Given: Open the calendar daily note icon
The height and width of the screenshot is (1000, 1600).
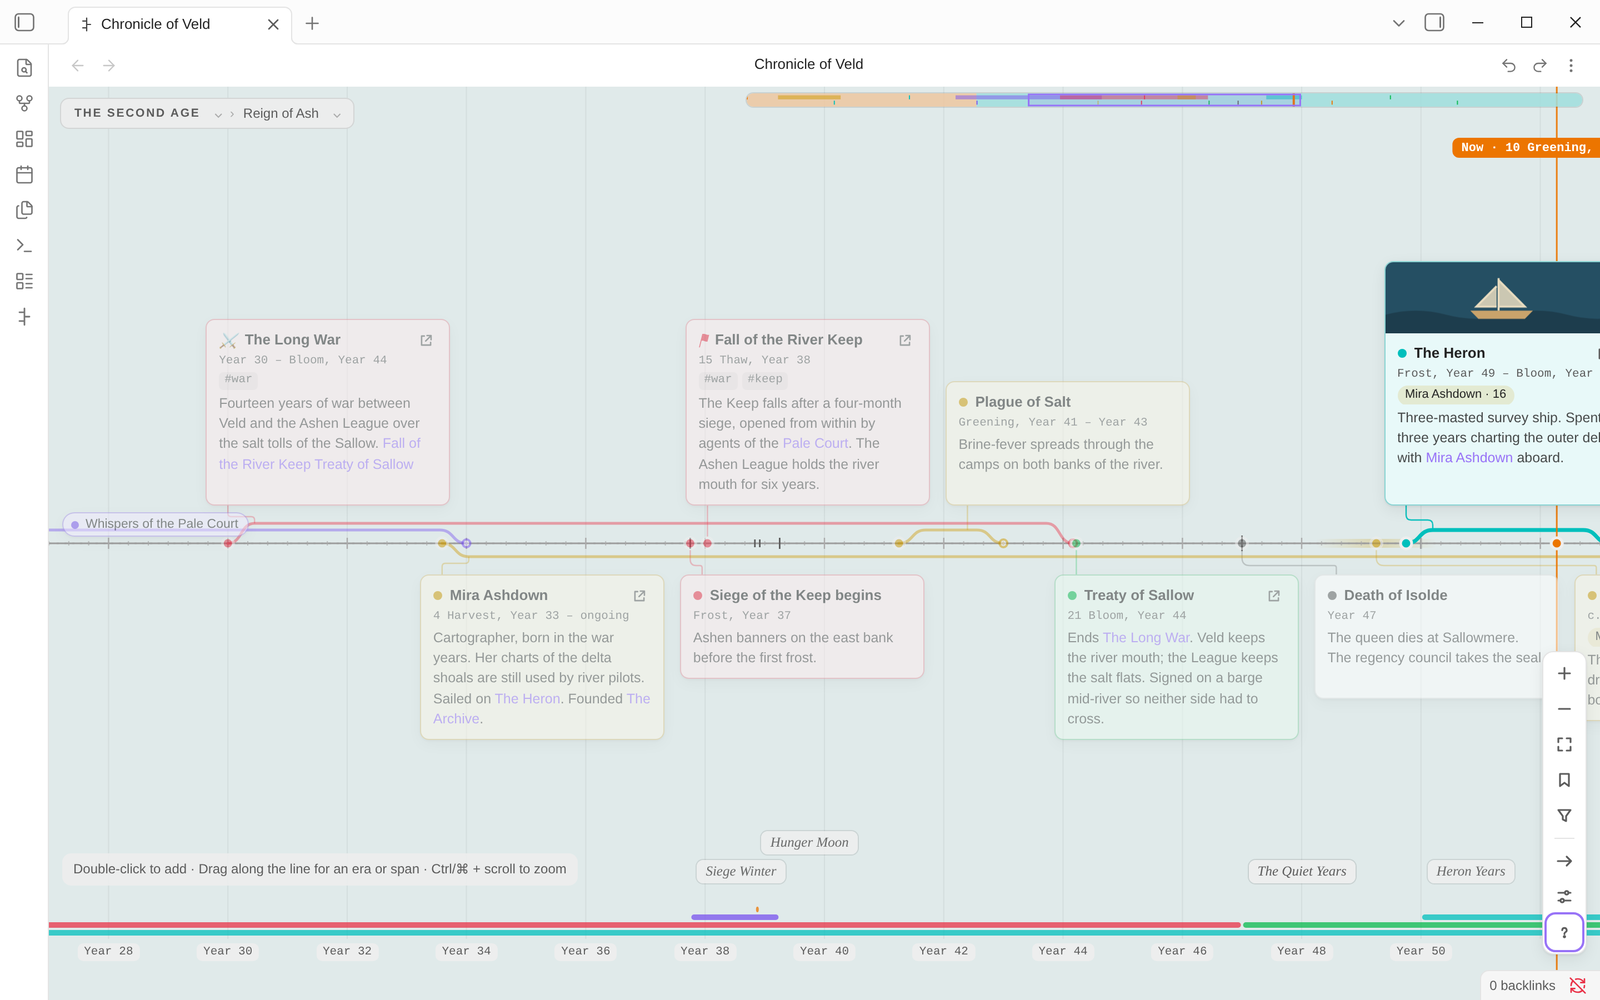Looking at the screenshot, I should click(24, 175).
